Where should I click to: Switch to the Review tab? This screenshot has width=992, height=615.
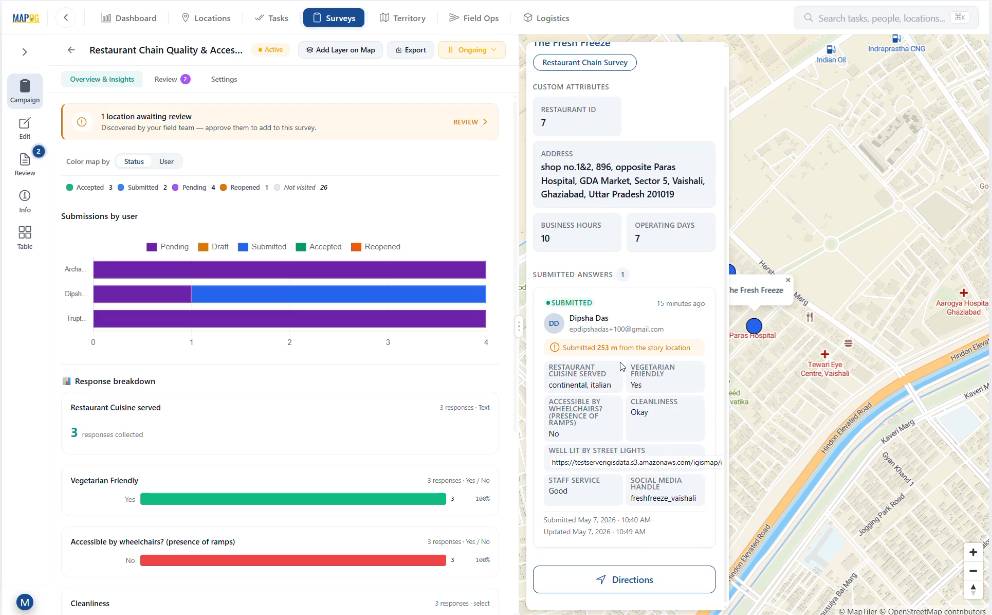coord(172,80)
